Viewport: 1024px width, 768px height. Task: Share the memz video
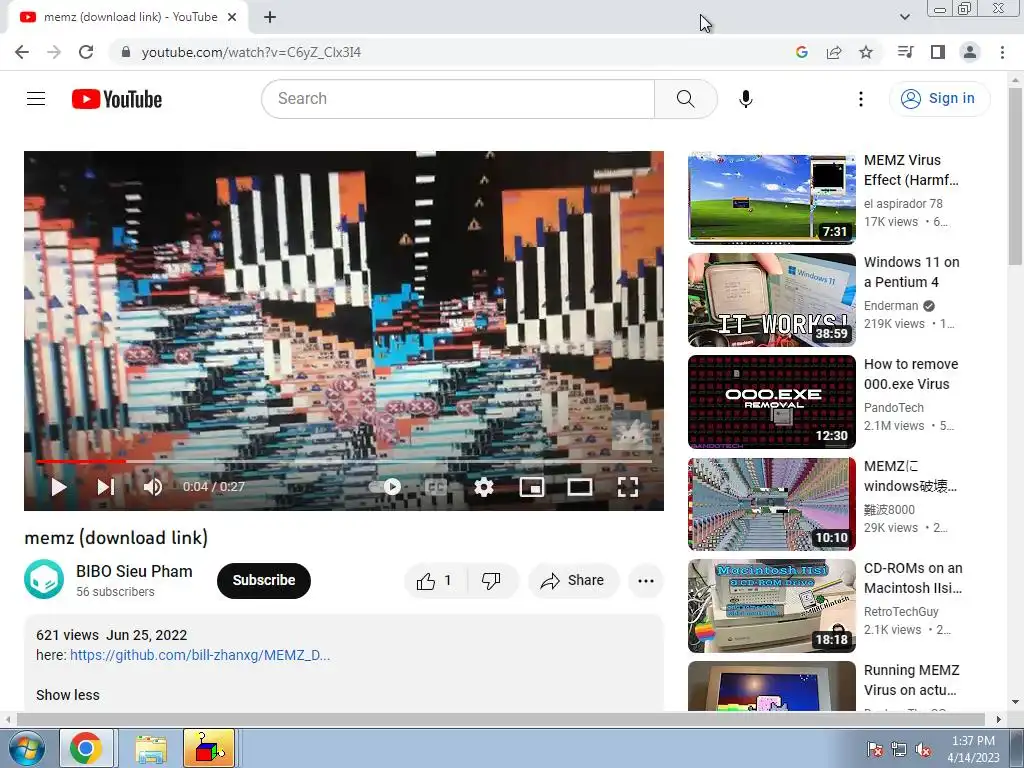(x=573, y=581)
